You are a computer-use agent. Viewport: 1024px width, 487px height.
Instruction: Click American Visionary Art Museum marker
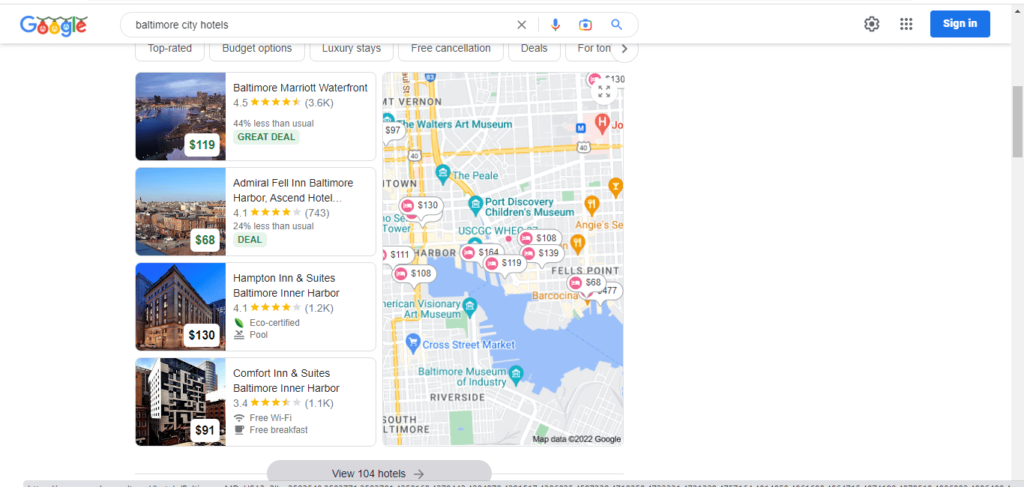click(470, 306)
